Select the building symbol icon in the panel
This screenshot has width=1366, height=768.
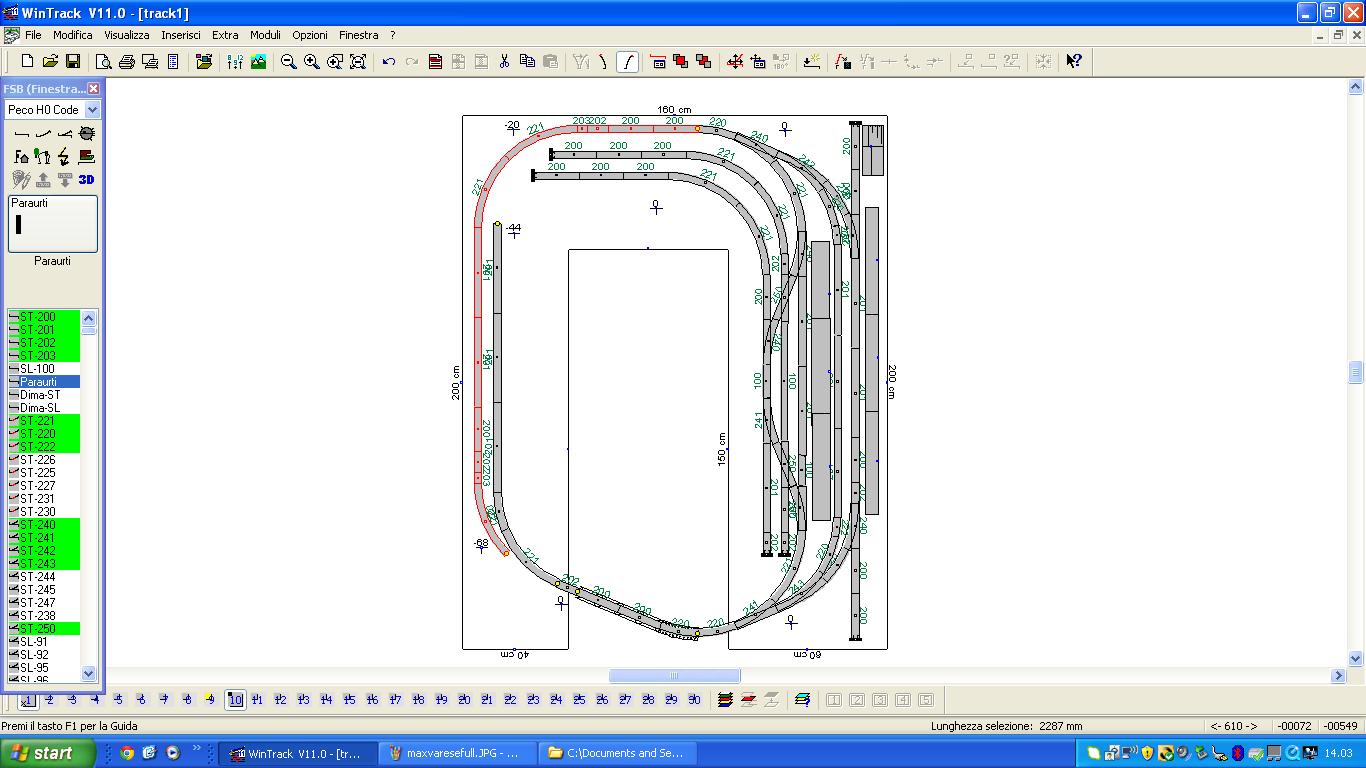coord(21,156)
